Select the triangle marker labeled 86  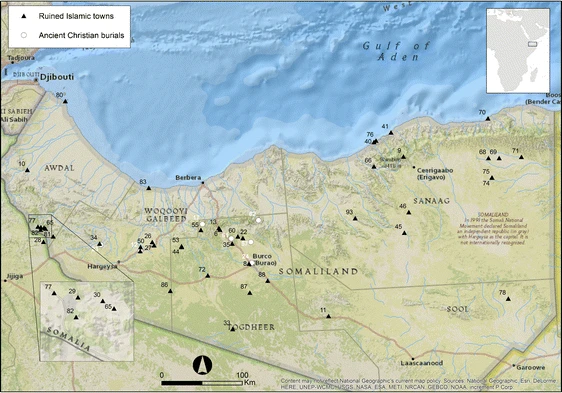pyautogui.click(x=170, y=291)
